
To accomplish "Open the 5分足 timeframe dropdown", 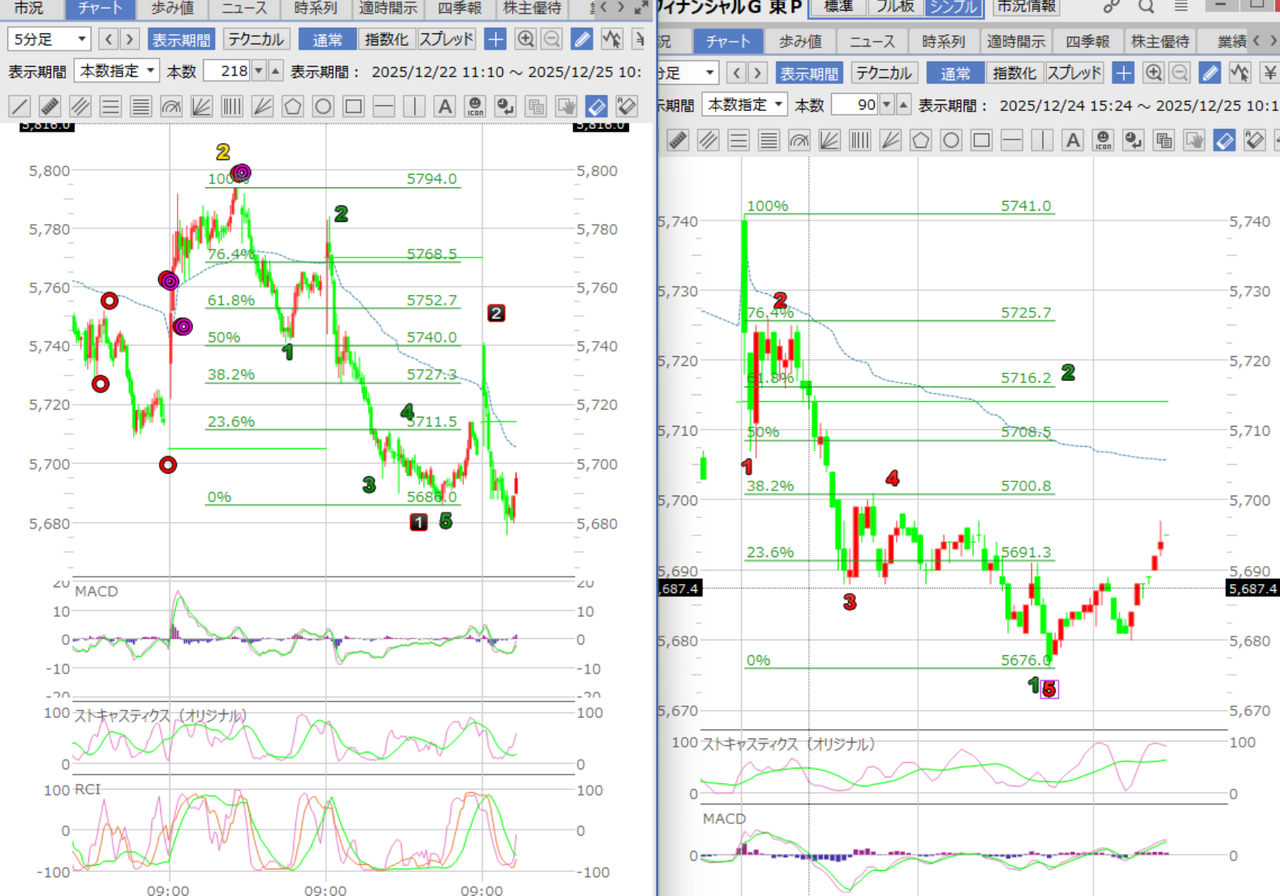I will tap(49, 40).
